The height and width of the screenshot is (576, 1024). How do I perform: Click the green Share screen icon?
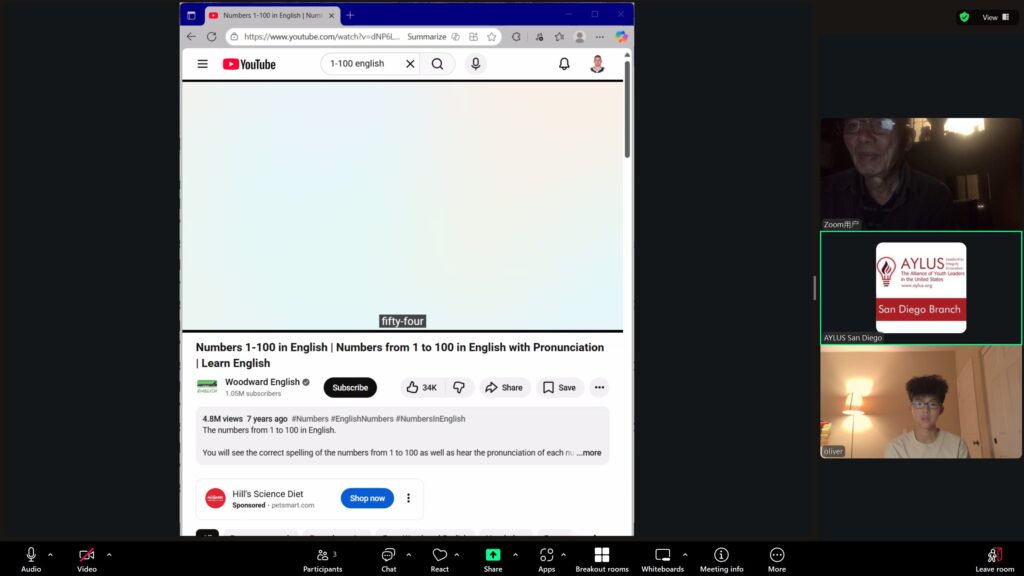click(x=493, y=555)
